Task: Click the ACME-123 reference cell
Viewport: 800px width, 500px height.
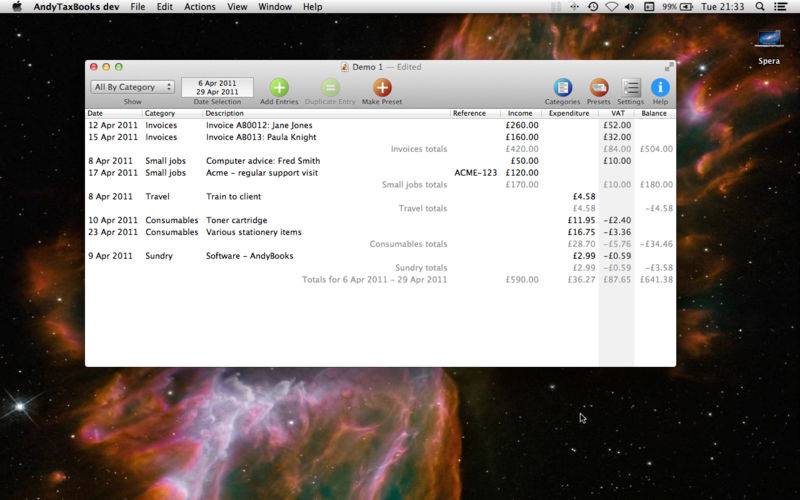Action: point(476,172)
